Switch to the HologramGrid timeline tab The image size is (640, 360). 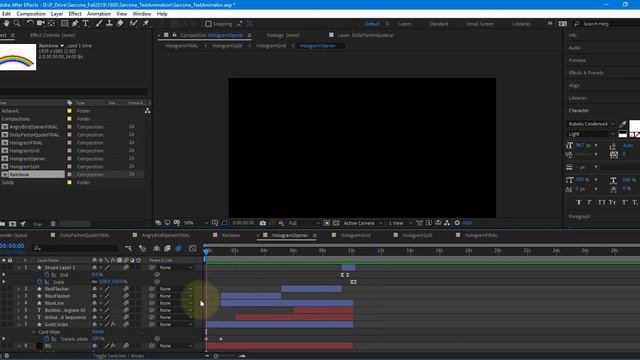point(355,236)
